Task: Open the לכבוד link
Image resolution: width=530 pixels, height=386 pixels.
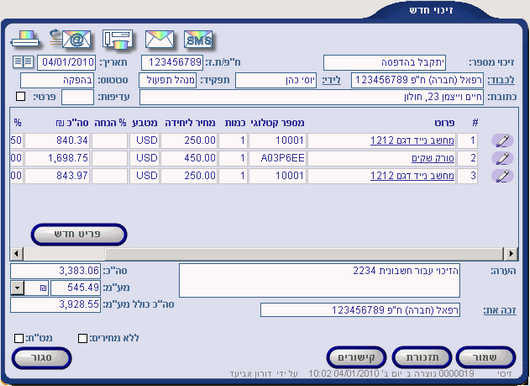Action: [x=501, y=80]
